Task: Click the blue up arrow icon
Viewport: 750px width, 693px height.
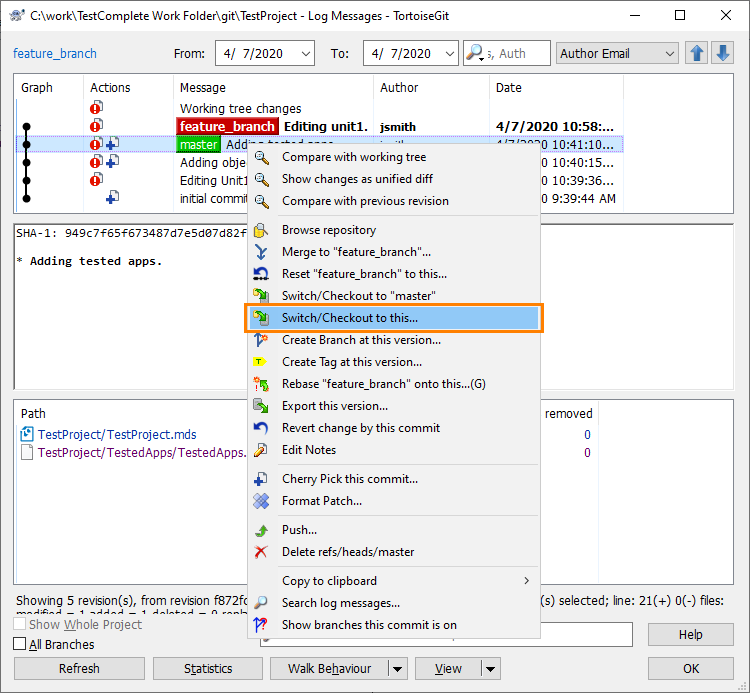Action: point(698,54)
